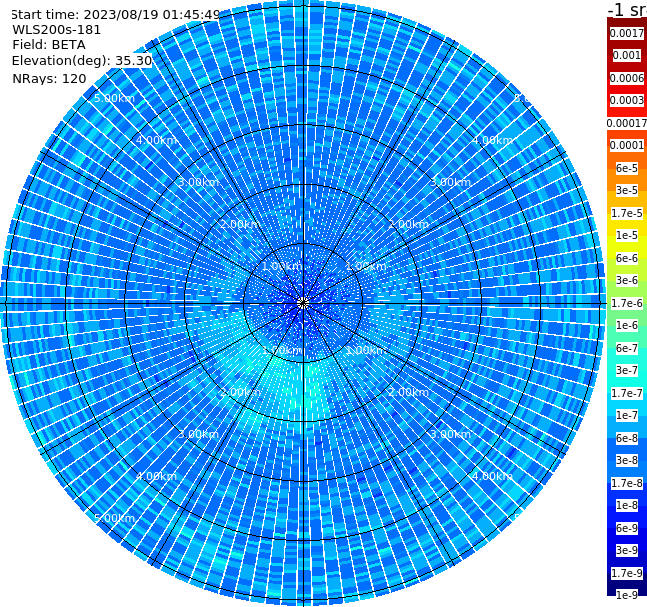This screenshot has height=607, width=647.
Task: Select the northwest 3.00km range ring label
Action: pos(198,182)
